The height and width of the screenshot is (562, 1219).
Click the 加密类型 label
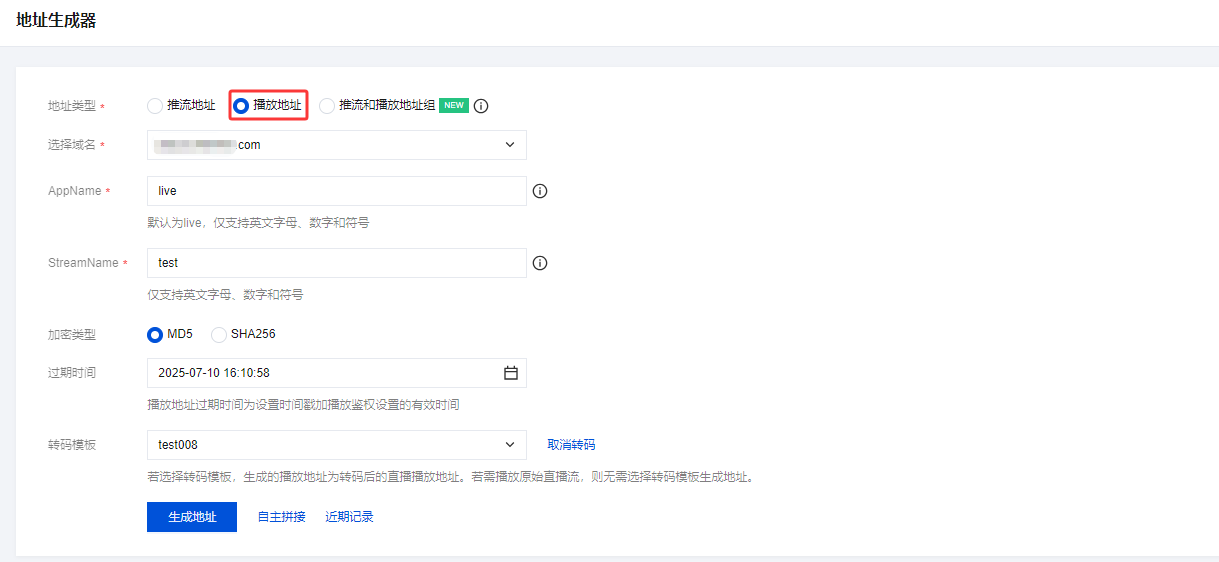(x=72, y=335)
